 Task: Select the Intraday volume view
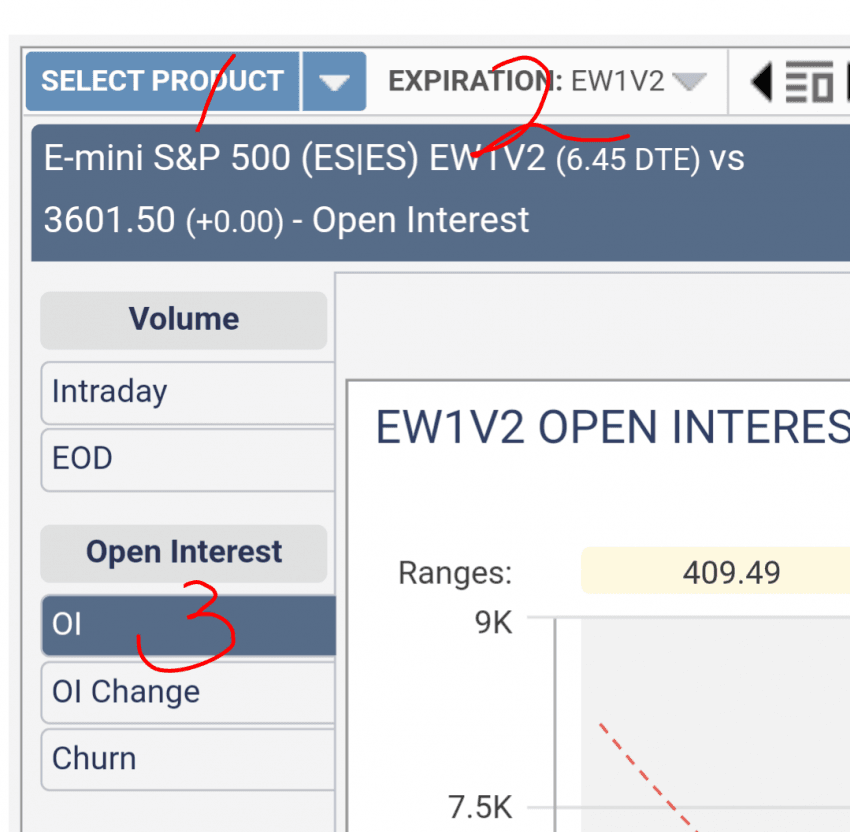click(186, 392)
